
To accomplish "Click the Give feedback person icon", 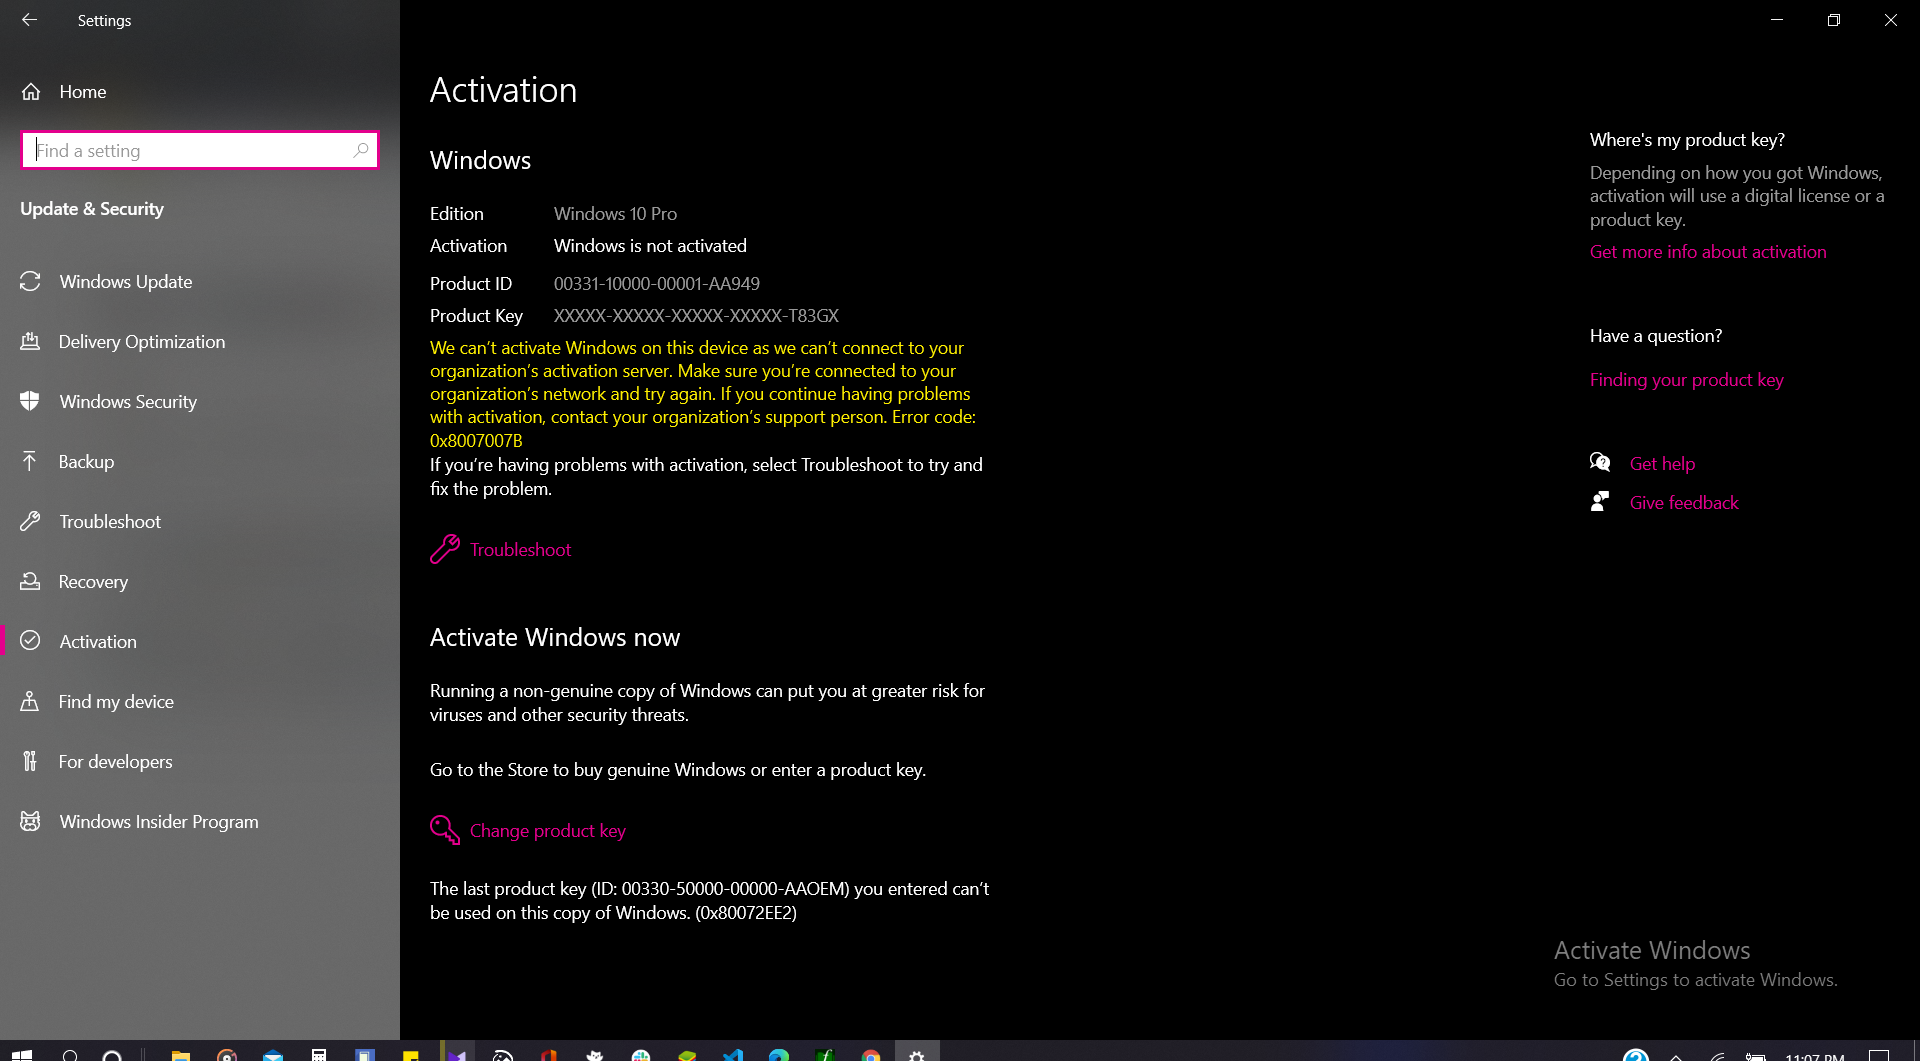I will coord(1600,502).
